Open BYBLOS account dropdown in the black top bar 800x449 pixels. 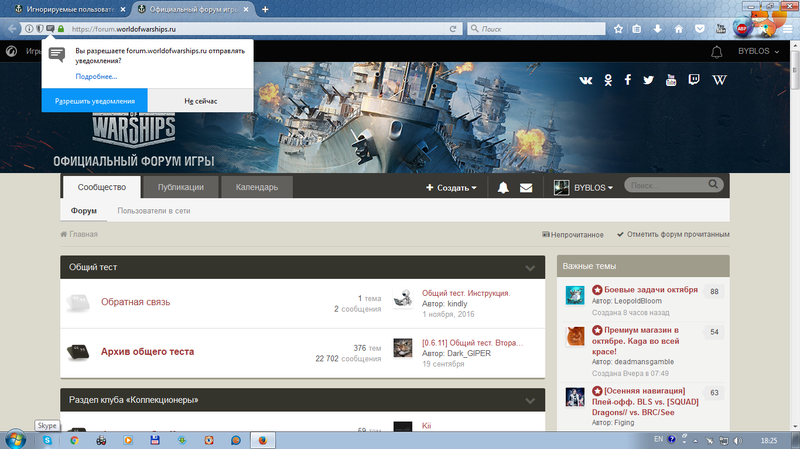pyautogui.click(x=759, y=51)
